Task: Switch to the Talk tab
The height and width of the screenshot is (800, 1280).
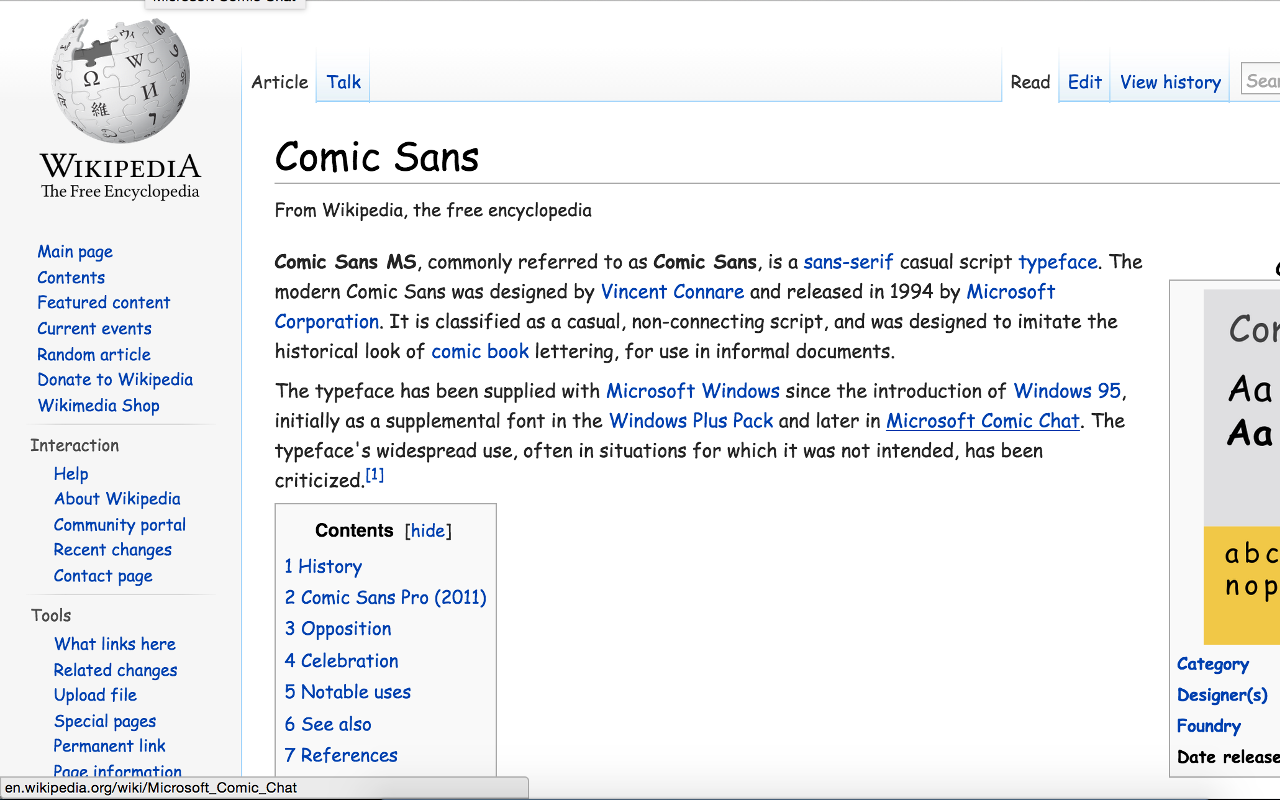Action: point(344,82)
